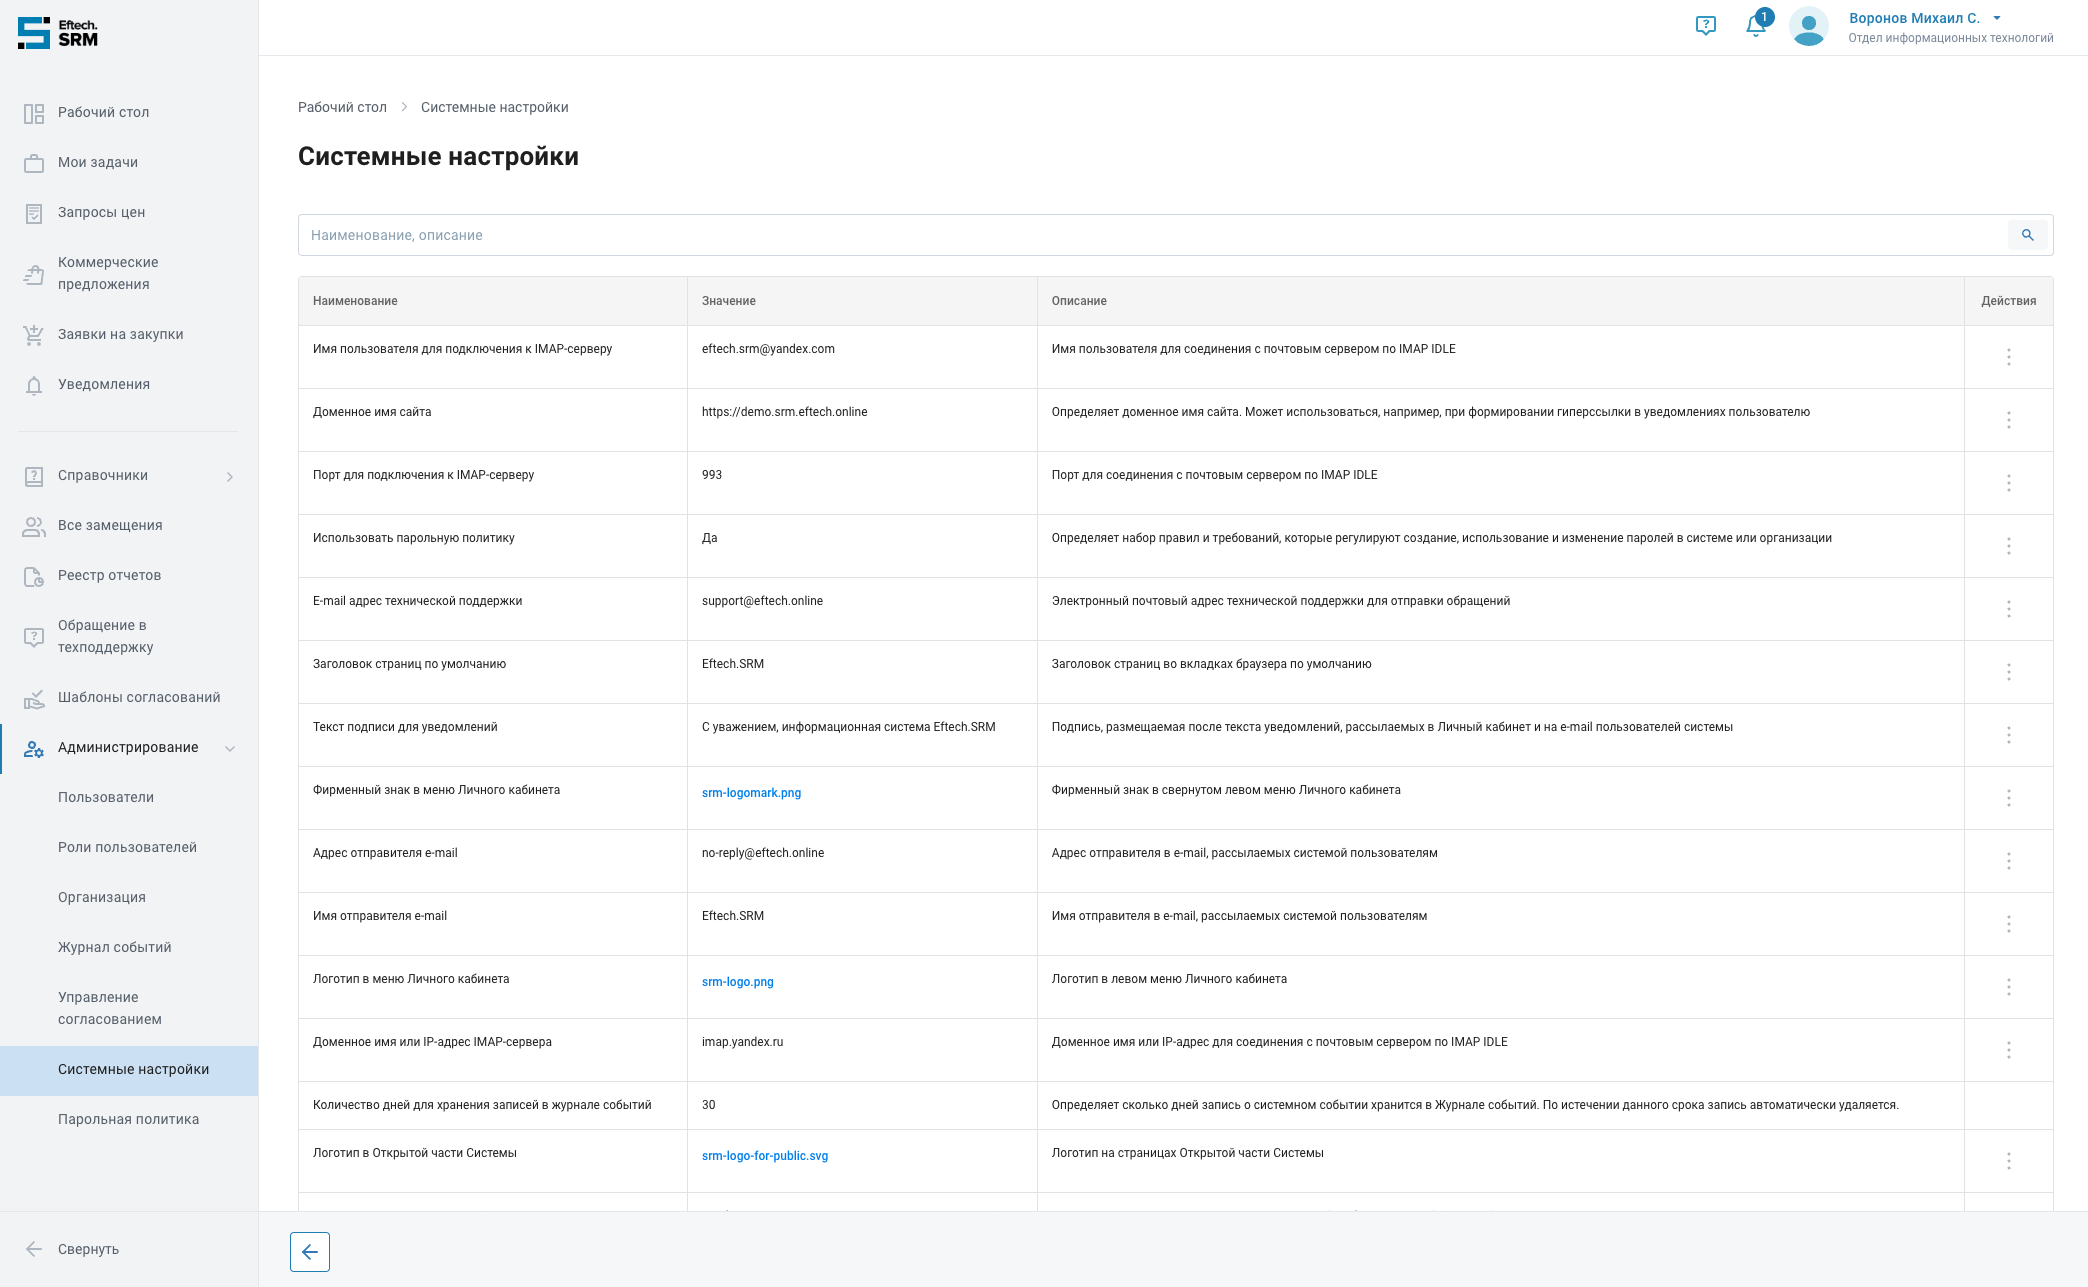
Task: Open actions menu for port 993 row
Action: (2008, 483)
